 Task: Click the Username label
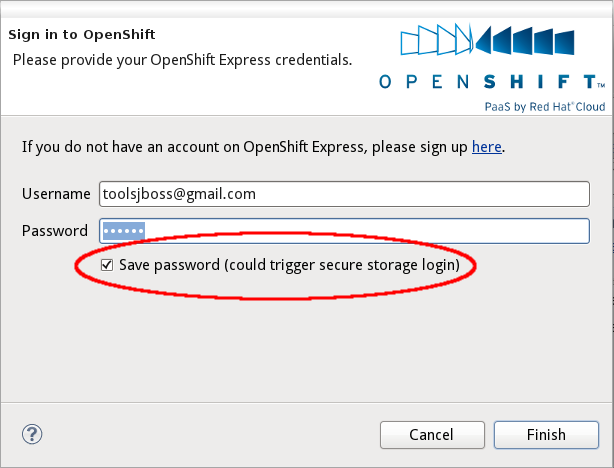coord(56,194)
